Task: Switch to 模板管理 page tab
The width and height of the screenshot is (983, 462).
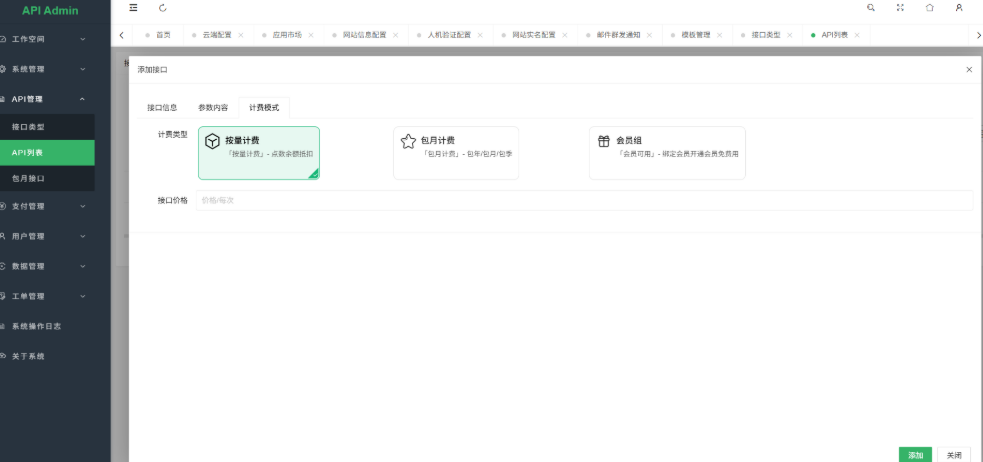Action: point(696,35)
